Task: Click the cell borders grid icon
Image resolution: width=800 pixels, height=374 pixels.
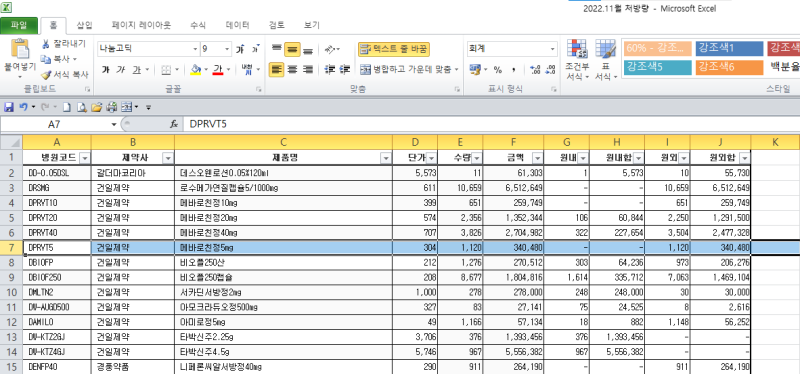Action: [166, 69]
